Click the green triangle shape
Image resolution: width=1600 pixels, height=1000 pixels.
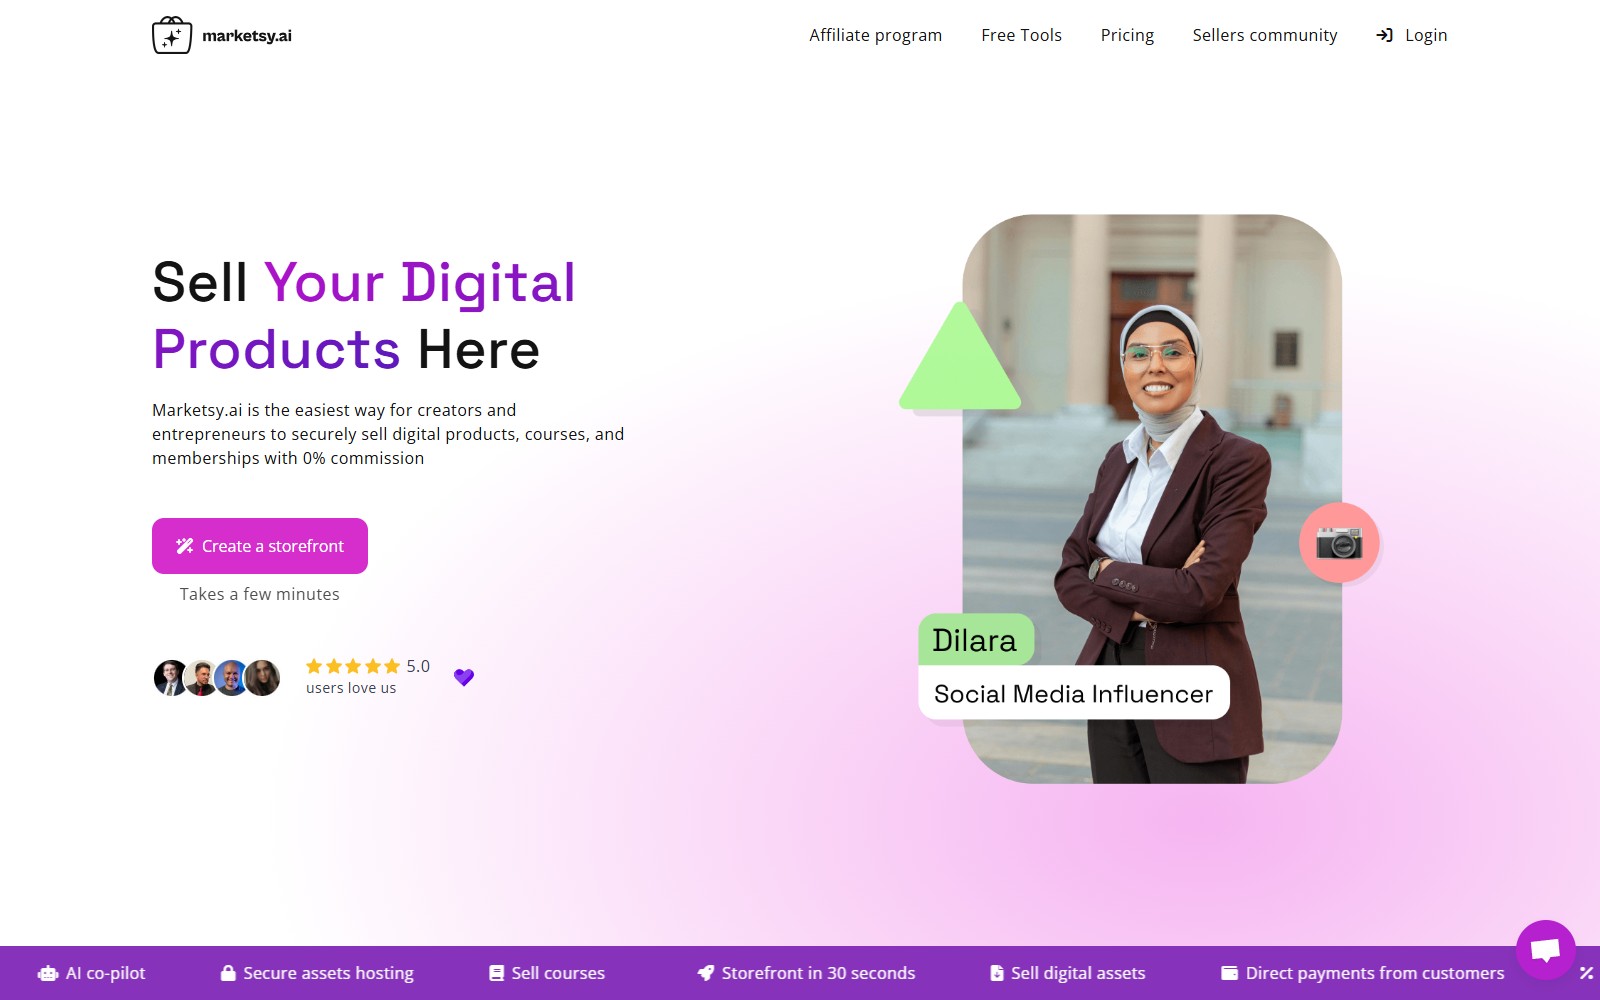point(960,357)
